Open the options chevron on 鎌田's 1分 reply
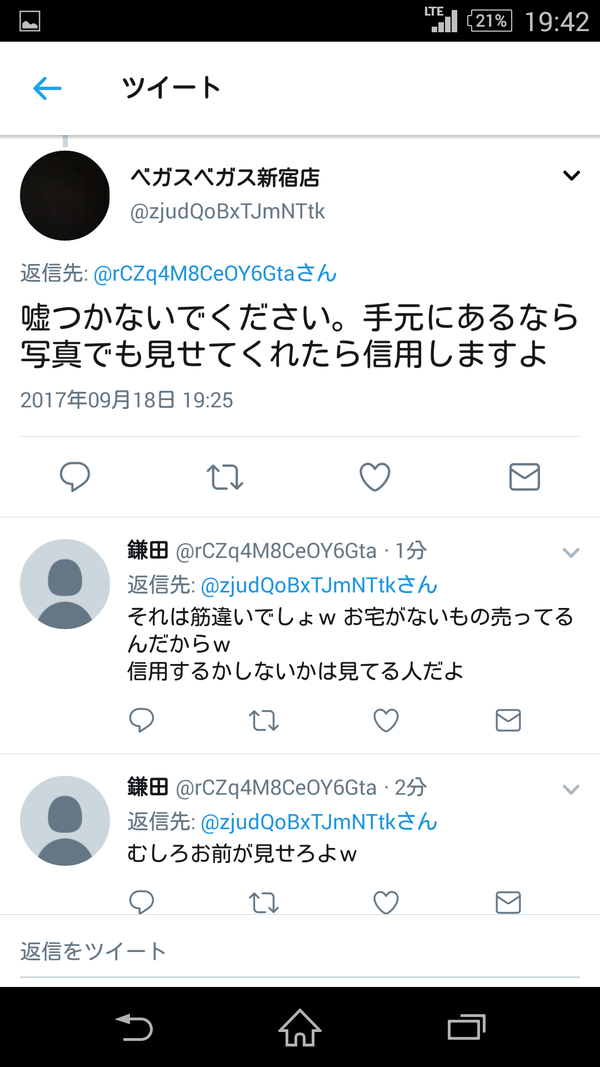The image size is (600, 1067). (x=571, y=553)
